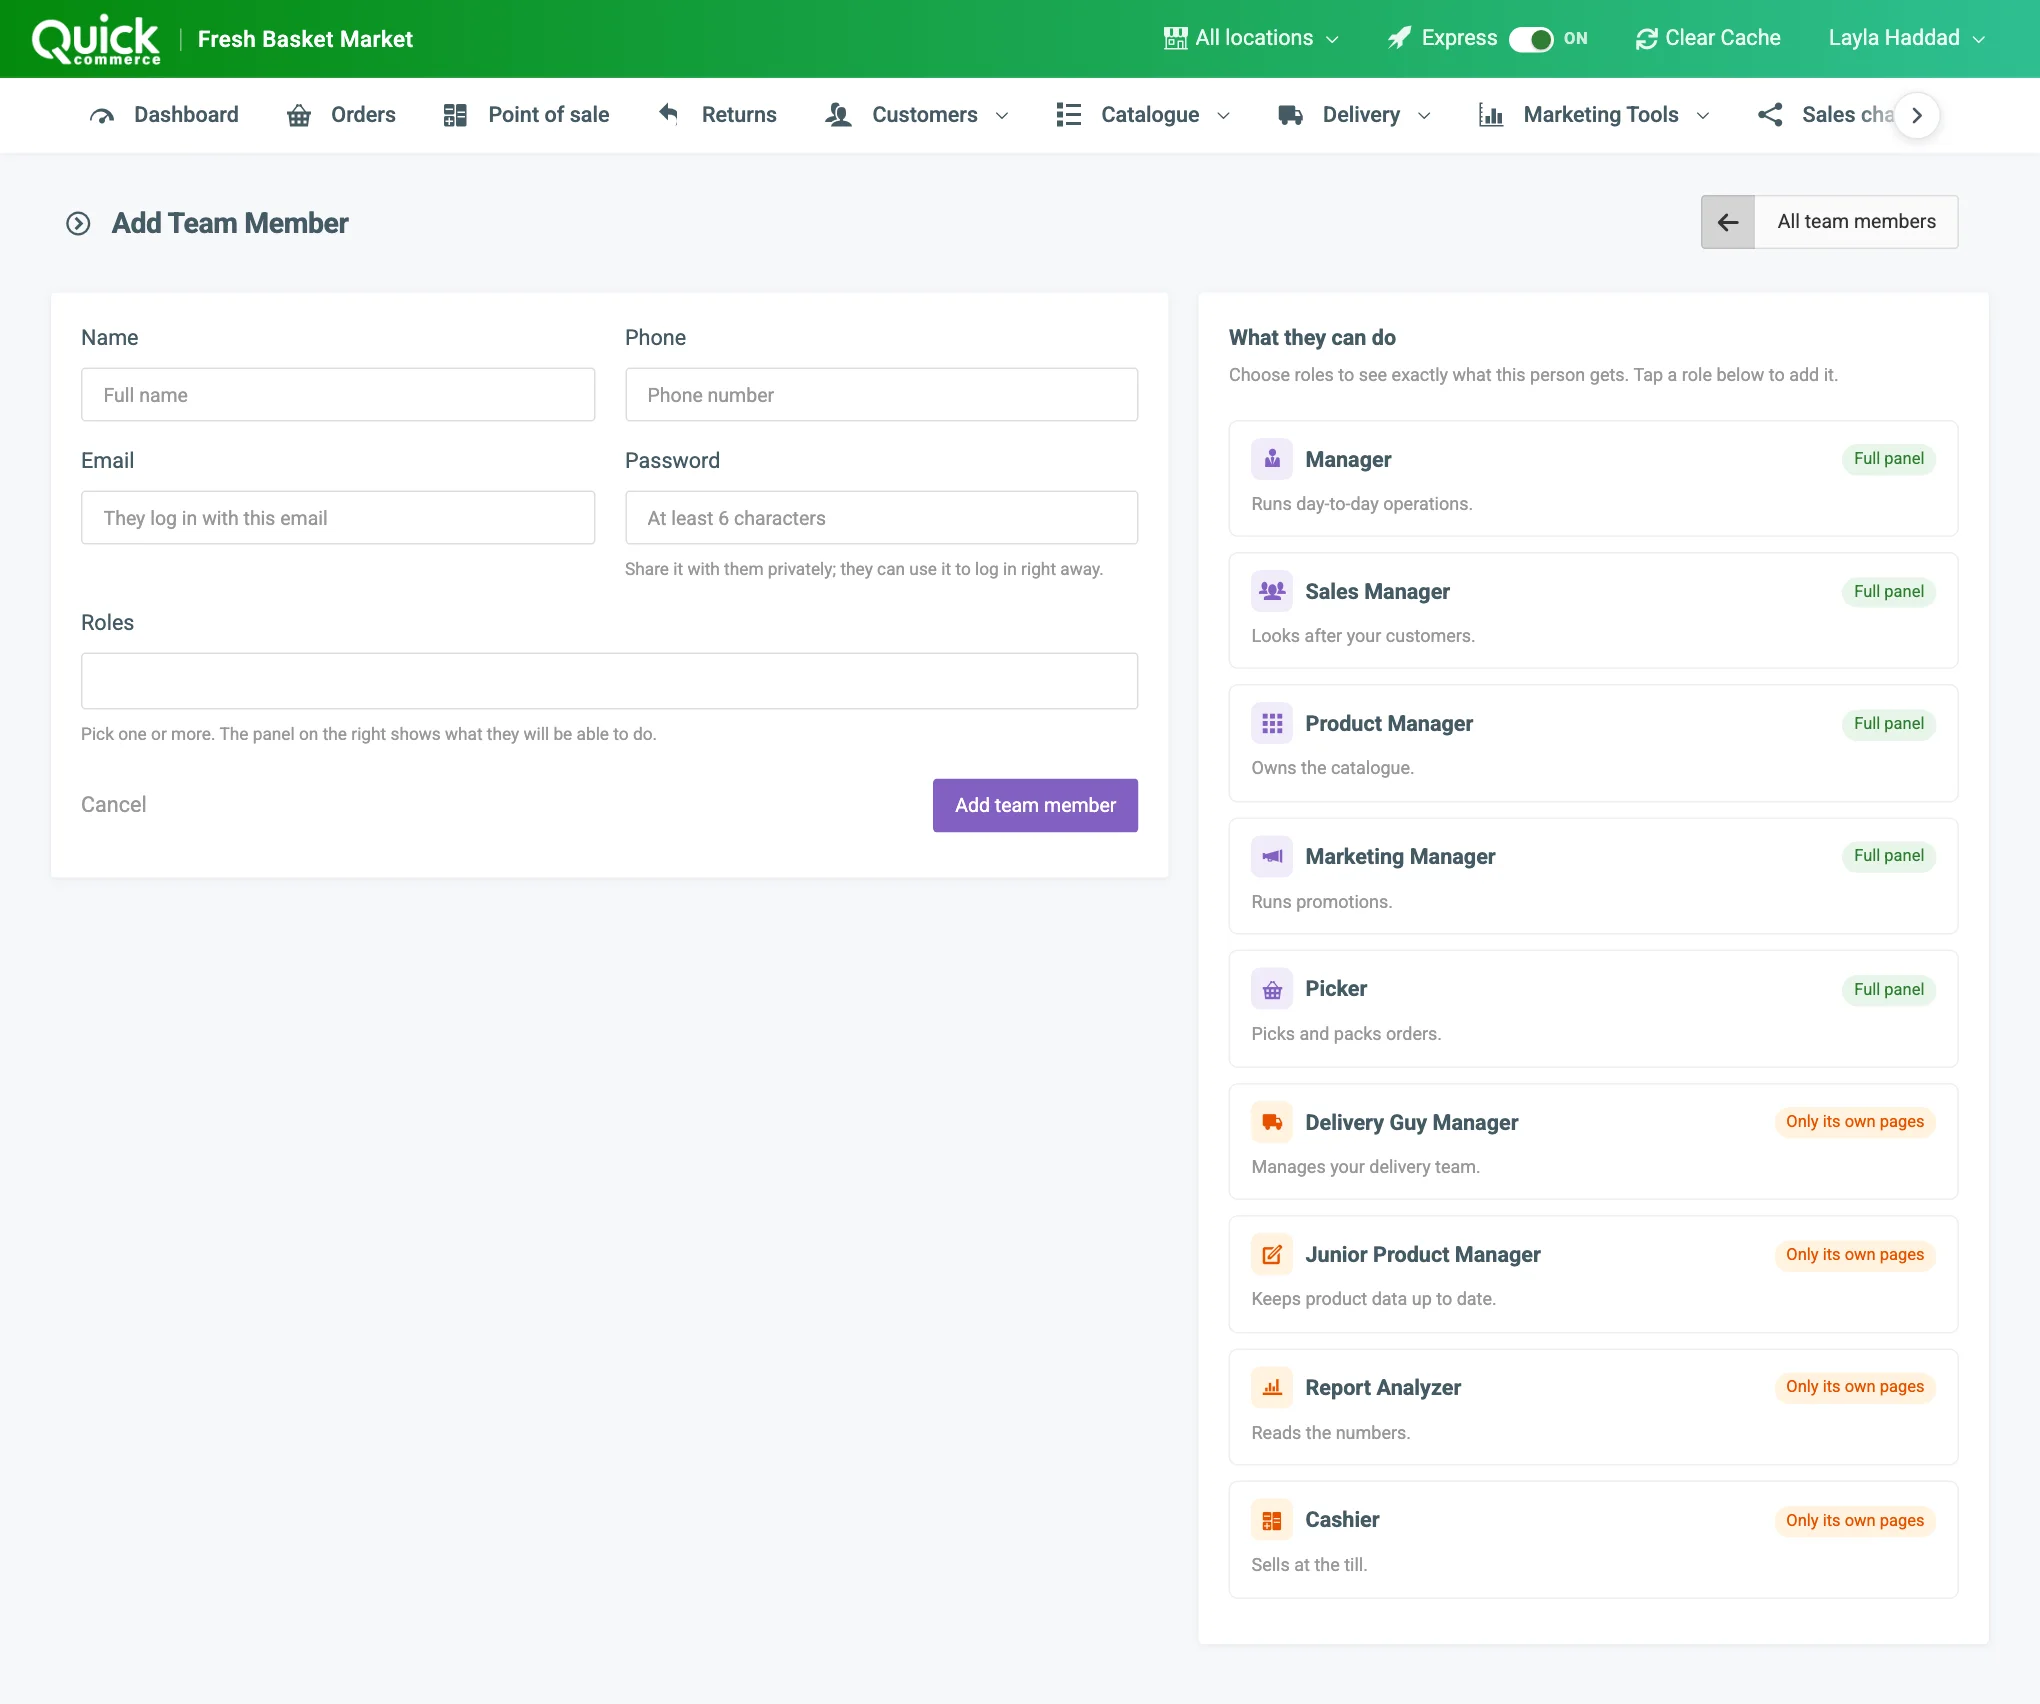Viewport: 2040px width, 1704px height.
Task: Click the Phone number input field
Action: 881,395
